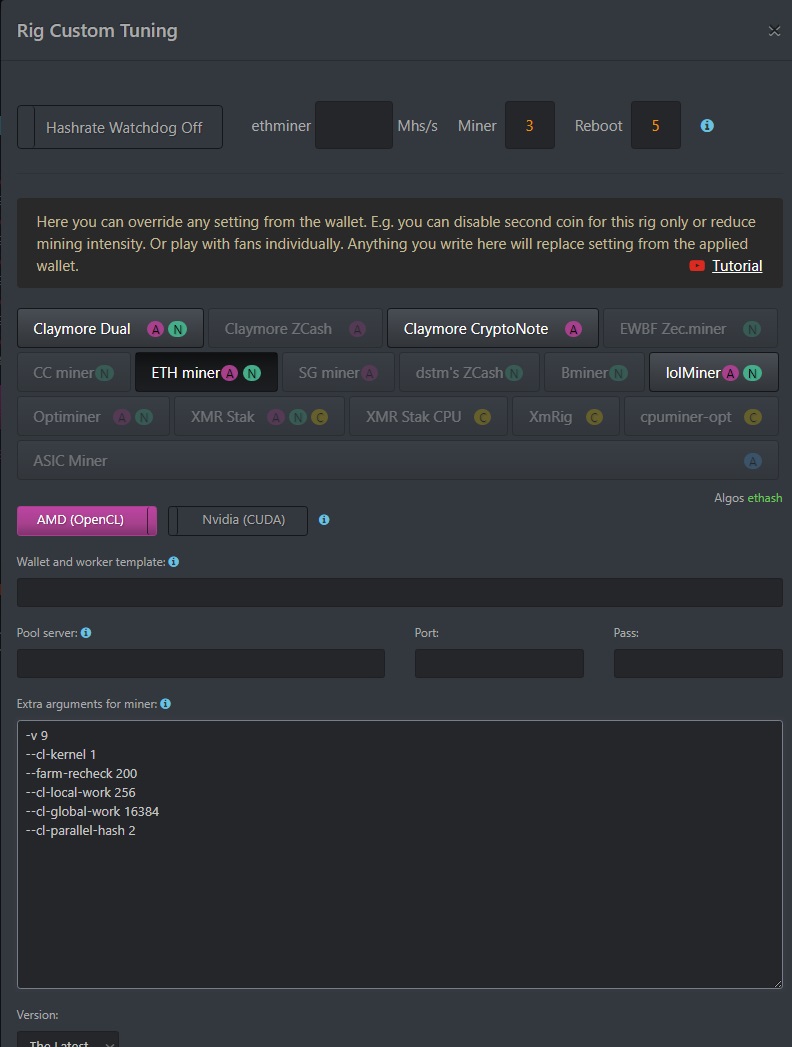Viewport: 792px width, 1047px height.
Task: Click the --cl-global-work 16384 line
Action: [92, 811]
